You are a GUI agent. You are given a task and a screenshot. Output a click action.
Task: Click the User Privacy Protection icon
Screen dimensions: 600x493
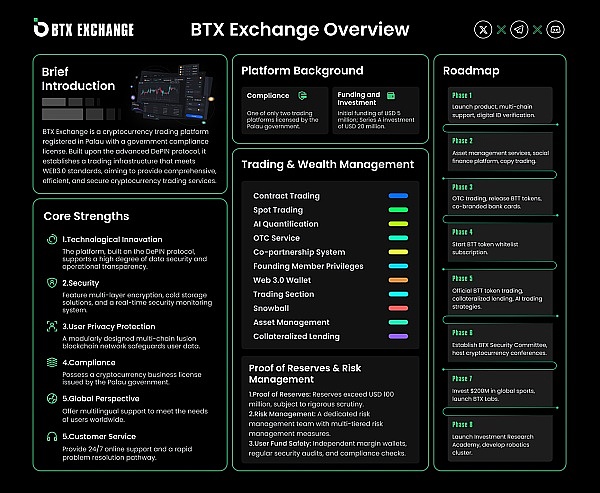coord(52,326)
